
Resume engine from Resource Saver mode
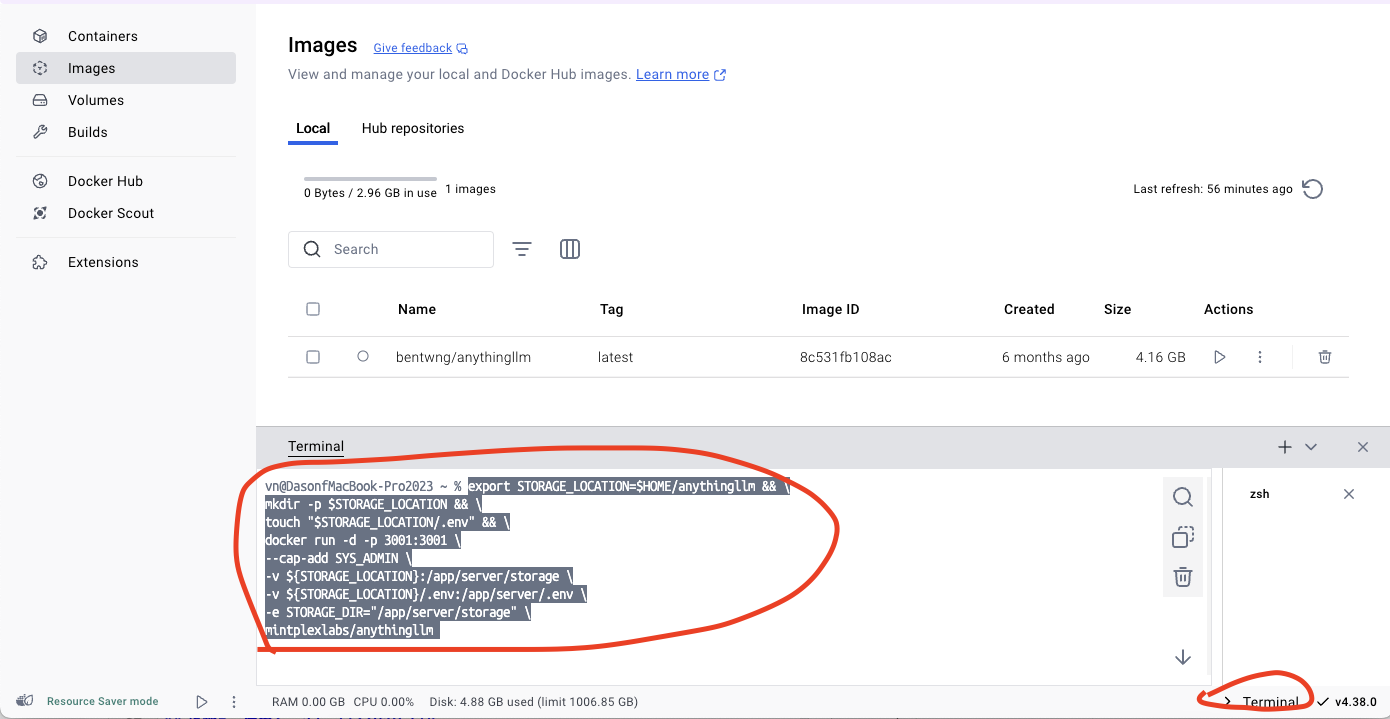coord(202,702)
